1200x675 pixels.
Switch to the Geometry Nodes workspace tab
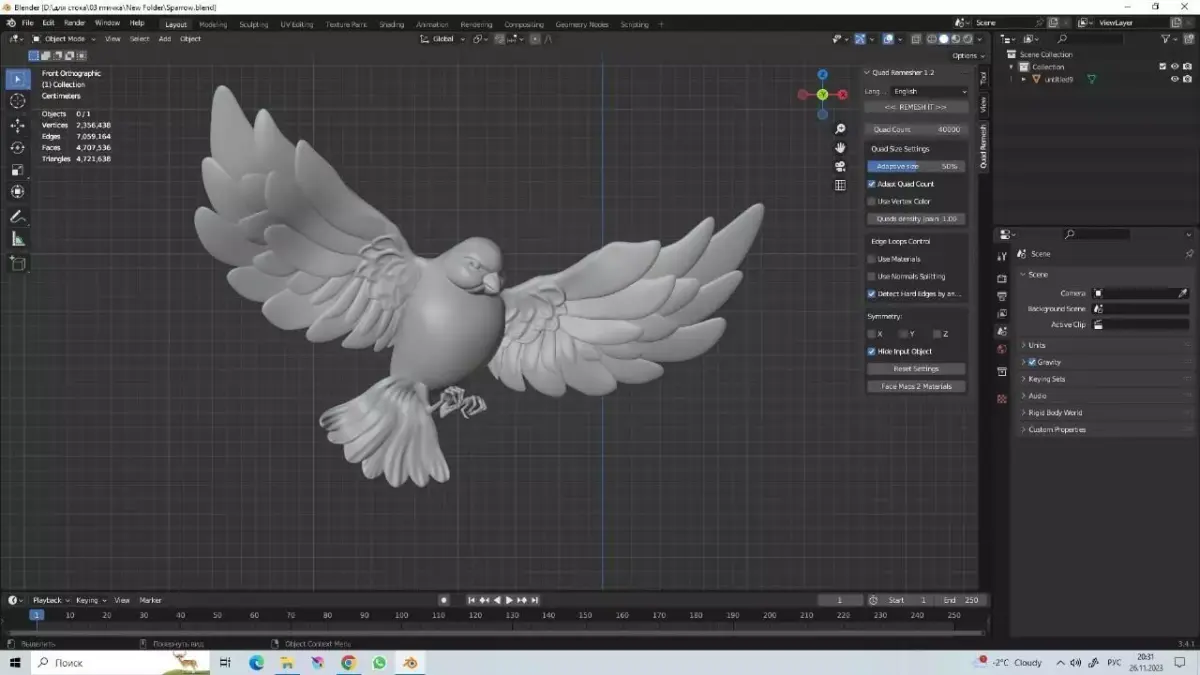(x=582, y=24)
